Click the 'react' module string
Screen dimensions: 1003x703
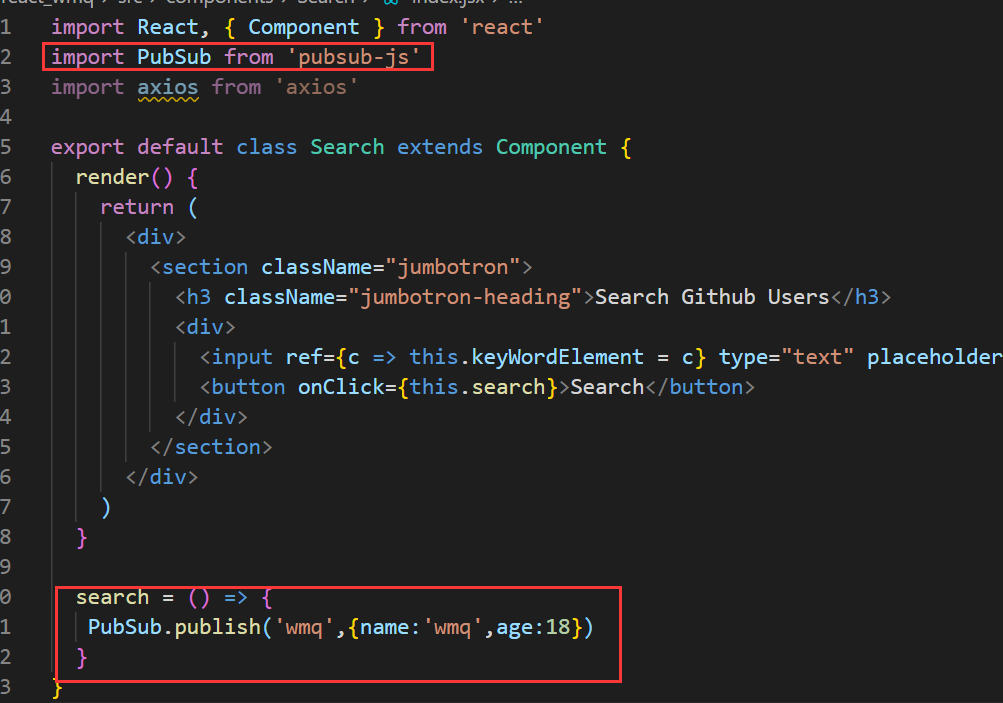point(502,27)
